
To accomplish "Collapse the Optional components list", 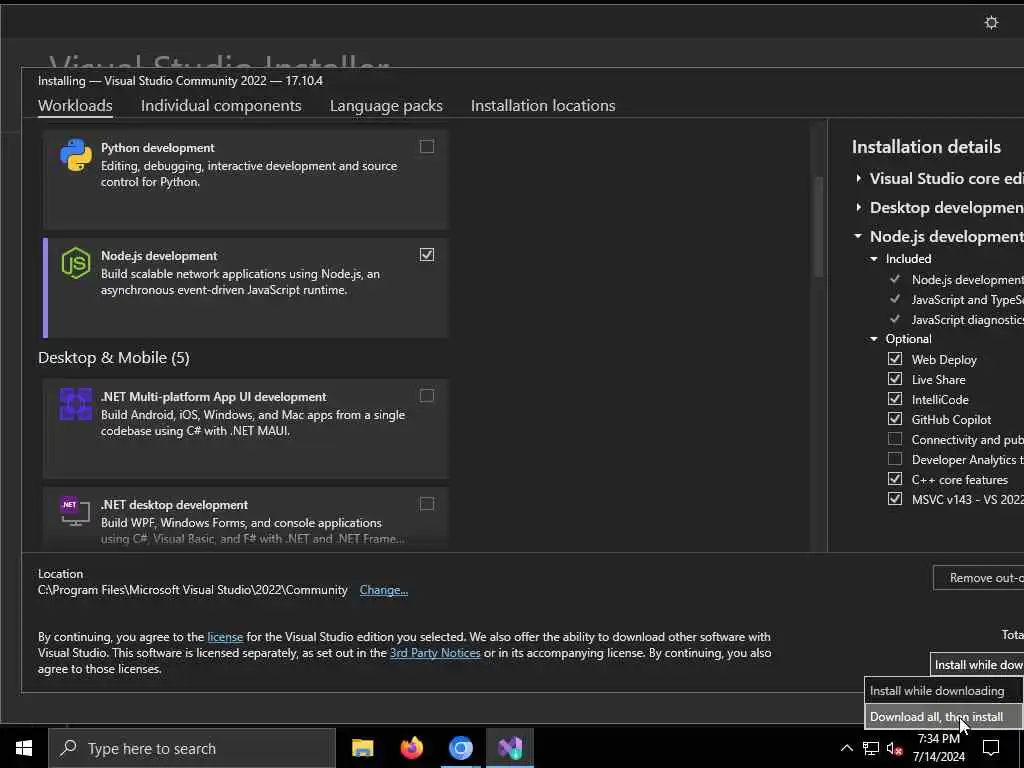I will [874, 339].
